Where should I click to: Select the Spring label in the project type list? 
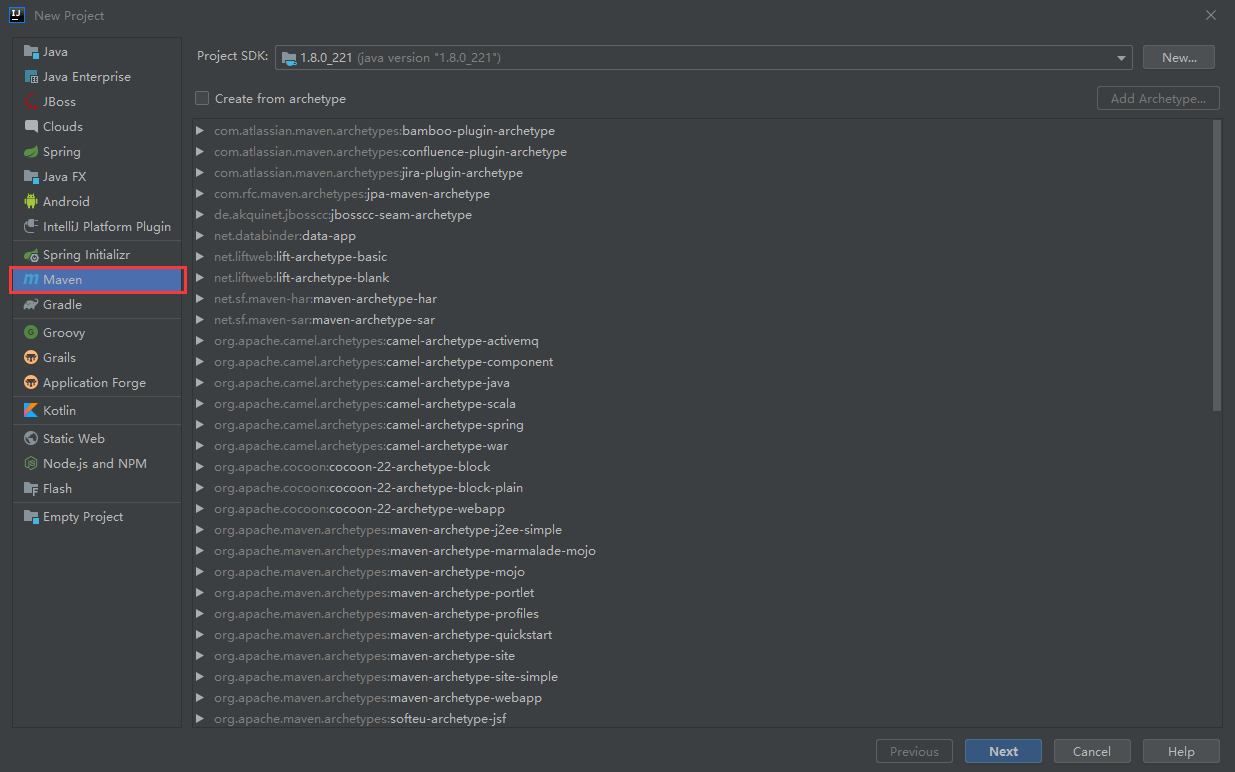click(x=62, y=152)
